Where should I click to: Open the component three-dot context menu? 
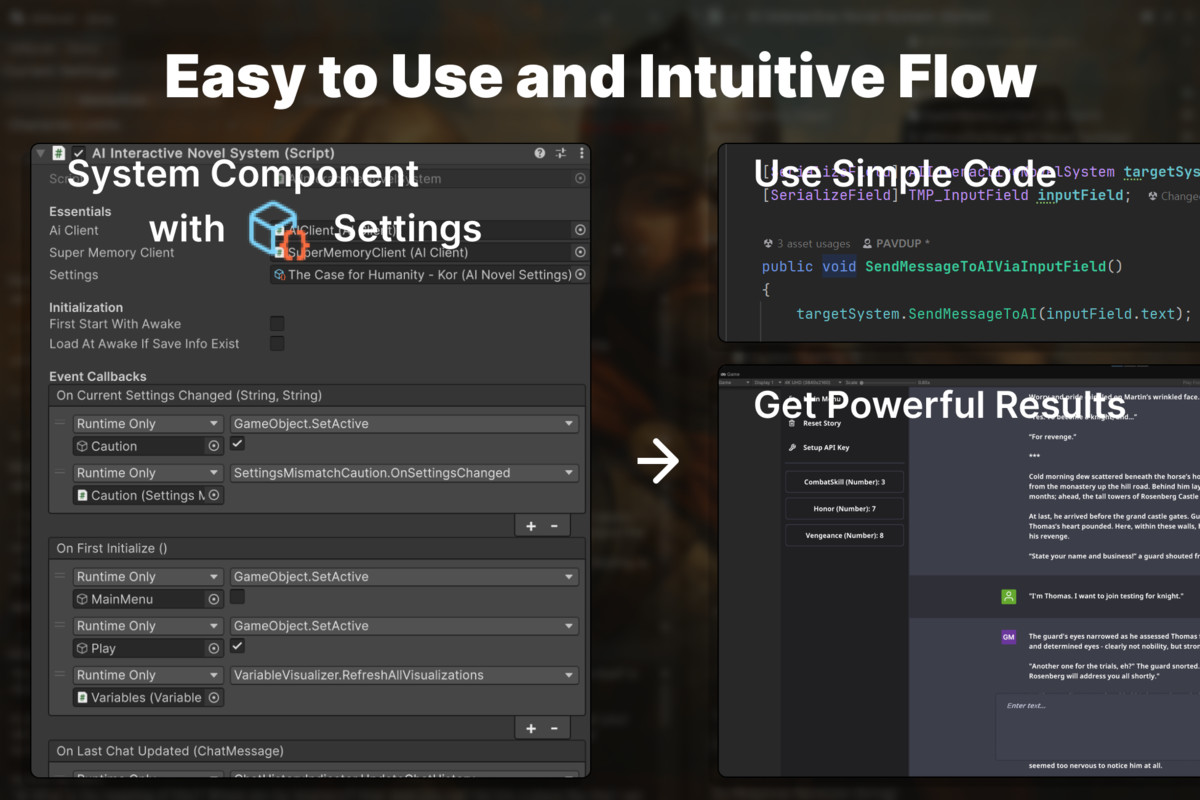point(581,153)
